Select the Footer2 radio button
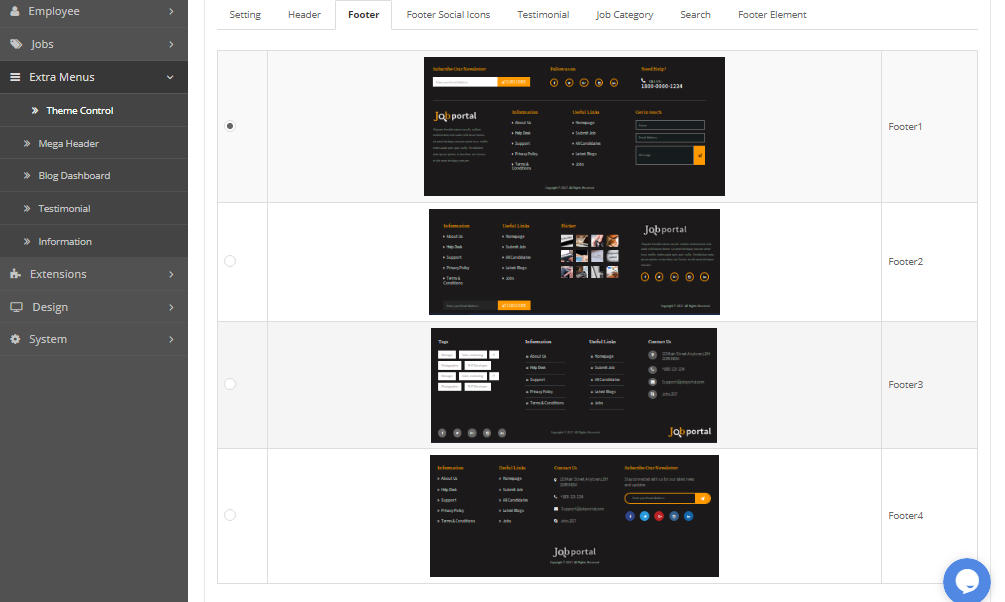1005x602 pixels. coord(230,261)
